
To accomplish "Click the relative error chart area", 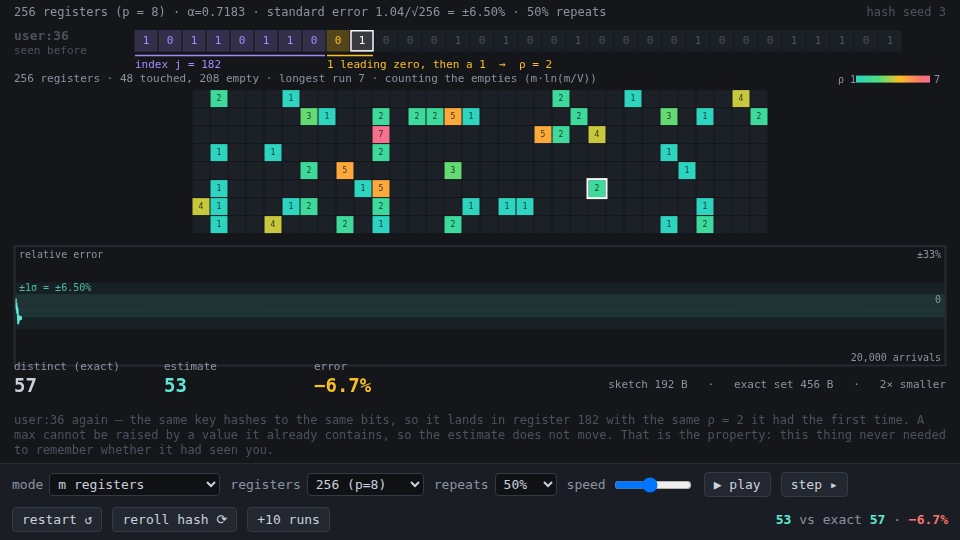I will [x=480, y=306].
